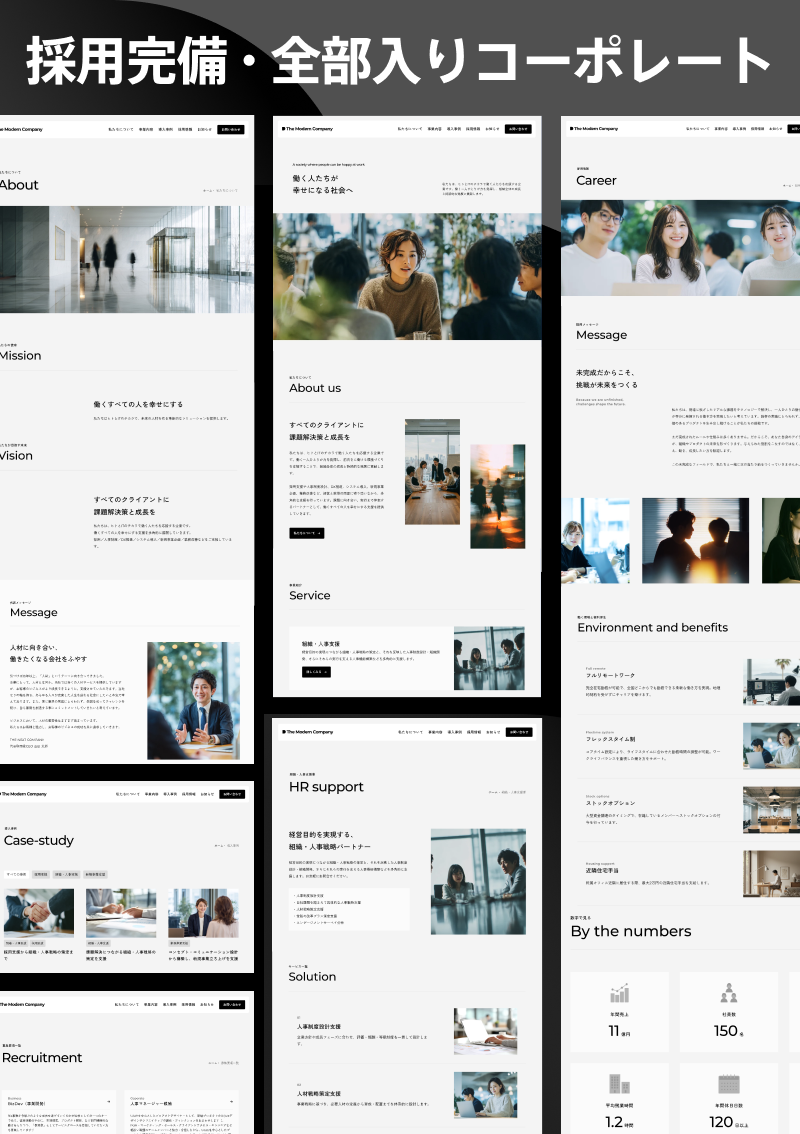This screenshot has height=1134, width=800.
Task: Select first white filter tab on Case-study page
Action: (x=16, y=874)
